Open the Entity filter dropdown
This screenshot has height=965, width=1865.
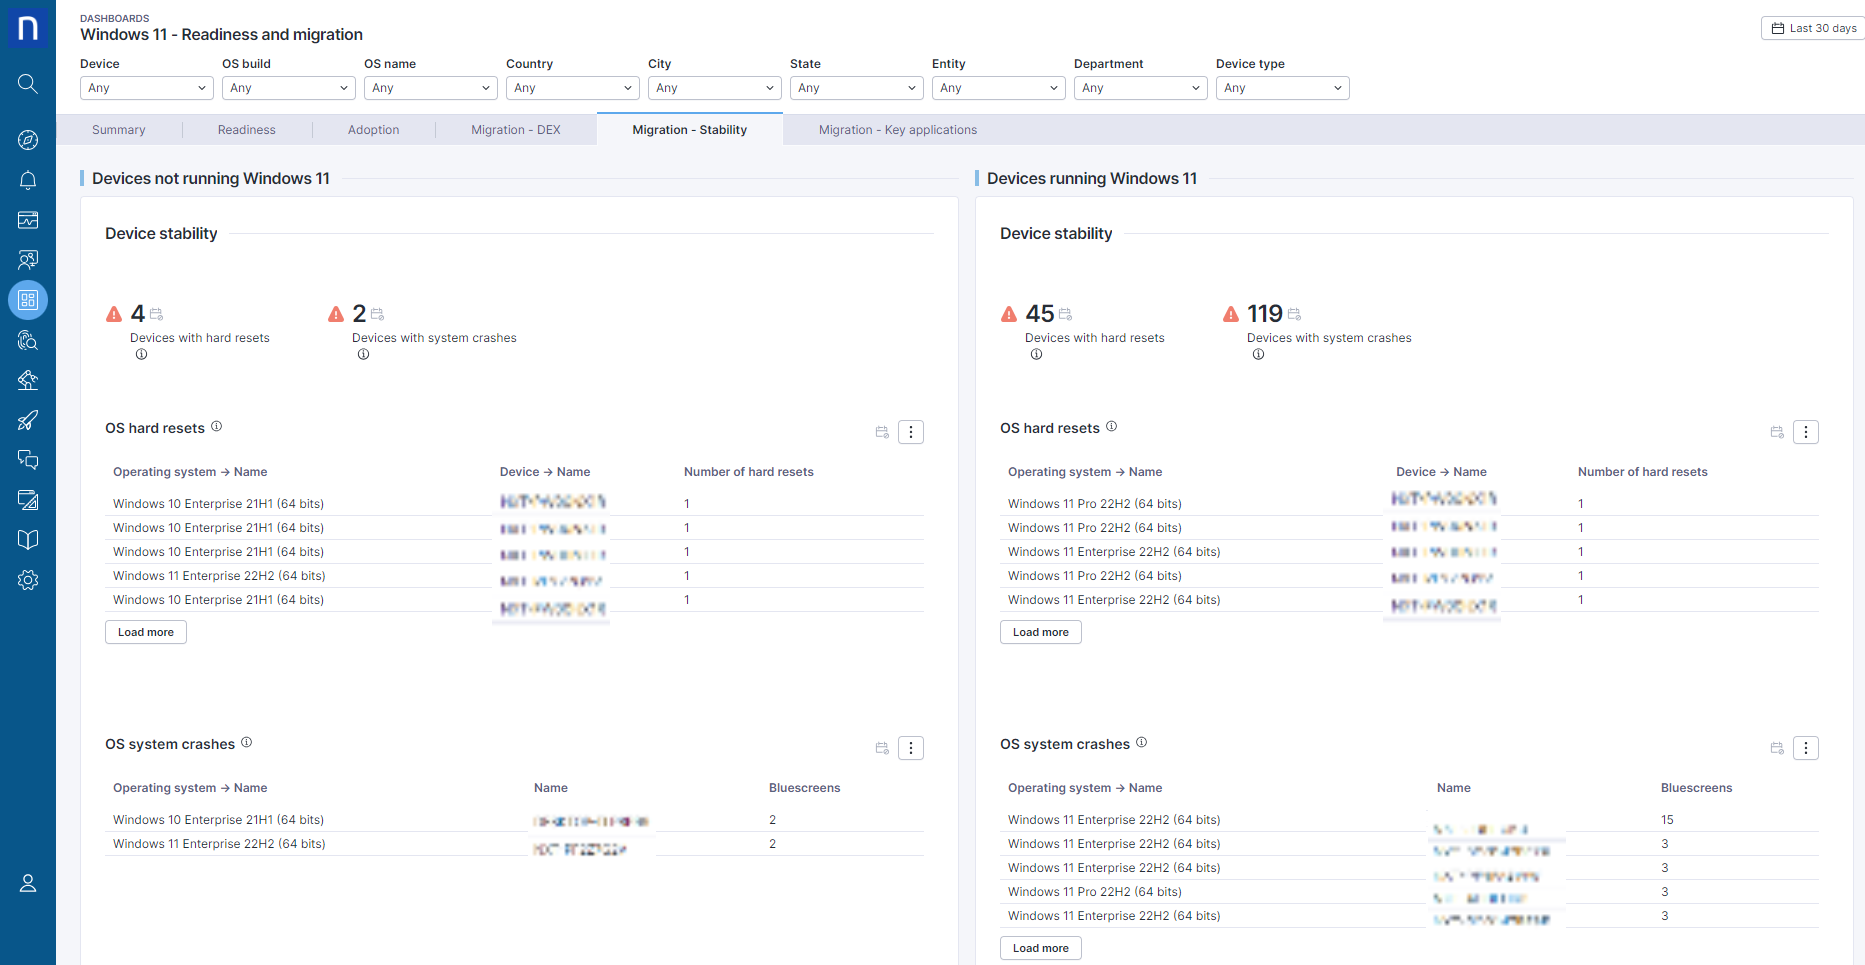[x=999, y=88]
